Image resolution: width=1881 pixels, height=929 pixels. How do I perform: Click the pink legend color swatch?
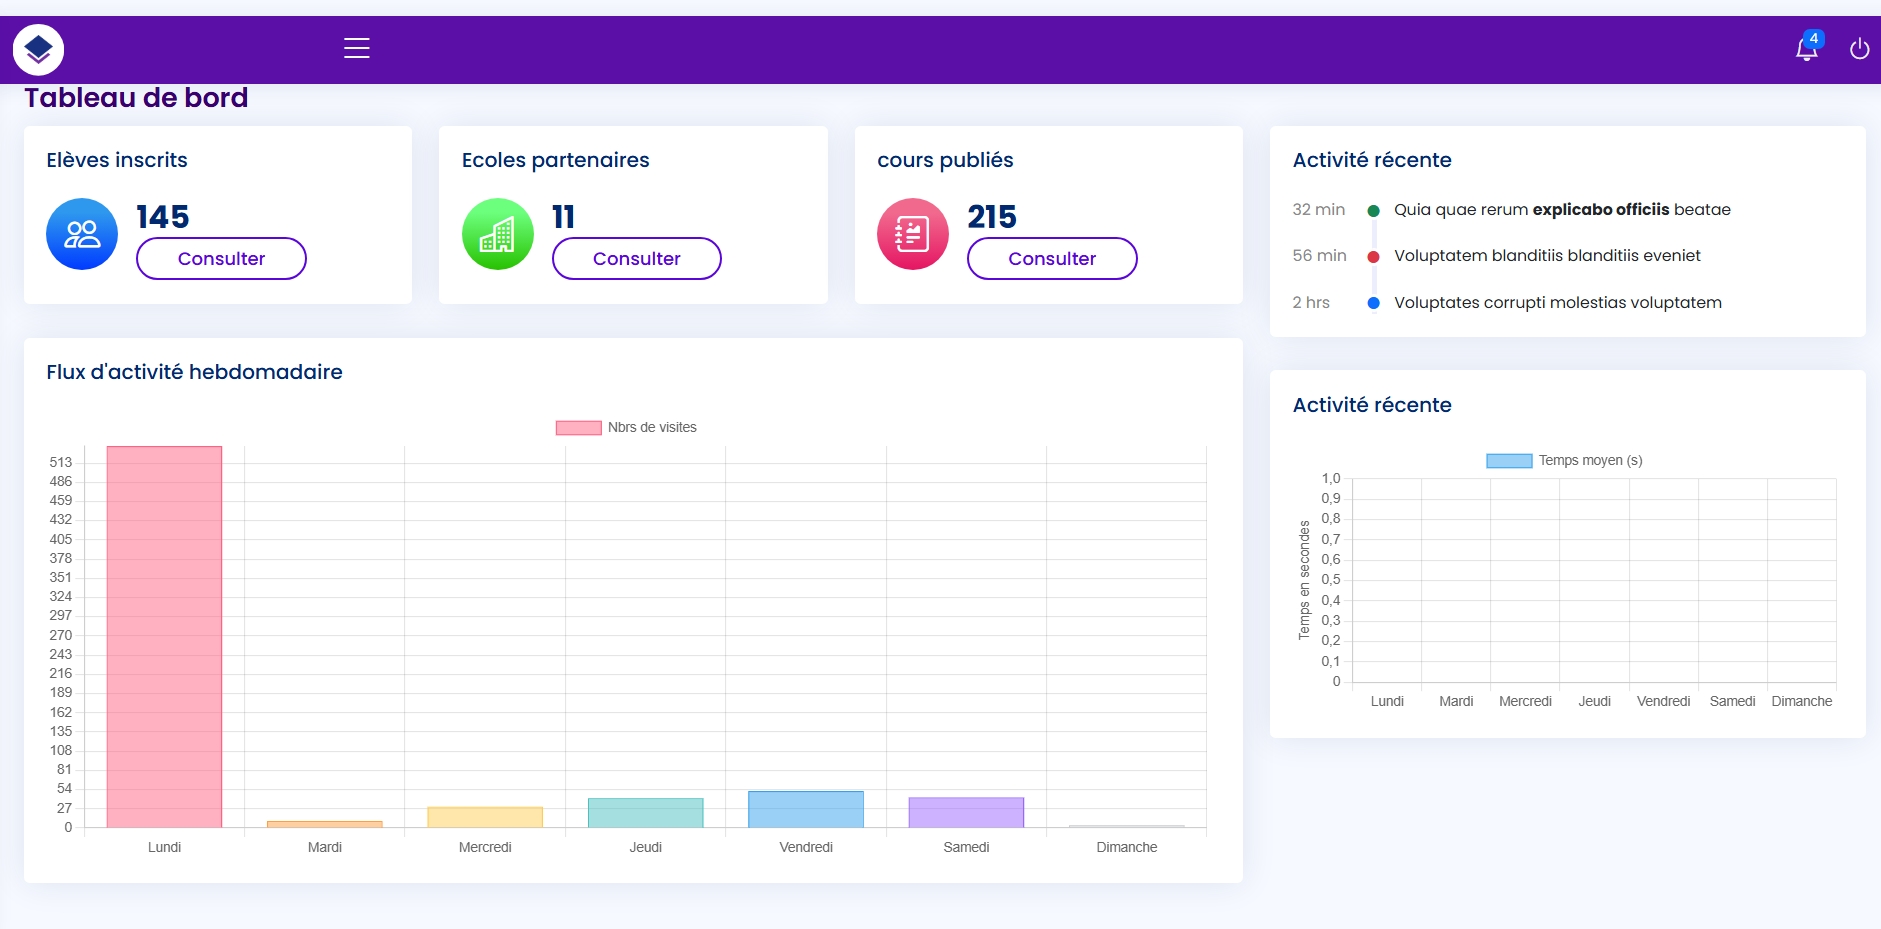(578, 426)
